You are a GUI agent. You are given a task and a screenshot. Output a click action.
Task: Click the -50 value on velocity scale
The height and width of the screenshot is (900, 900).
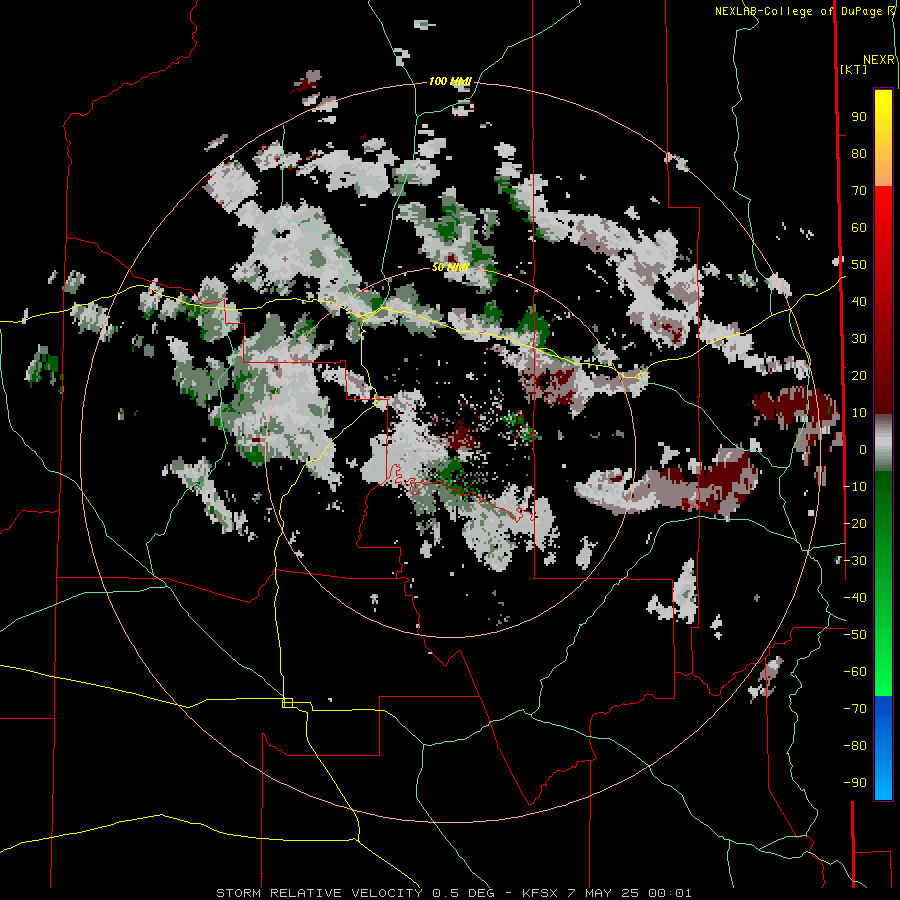[855, 635]
